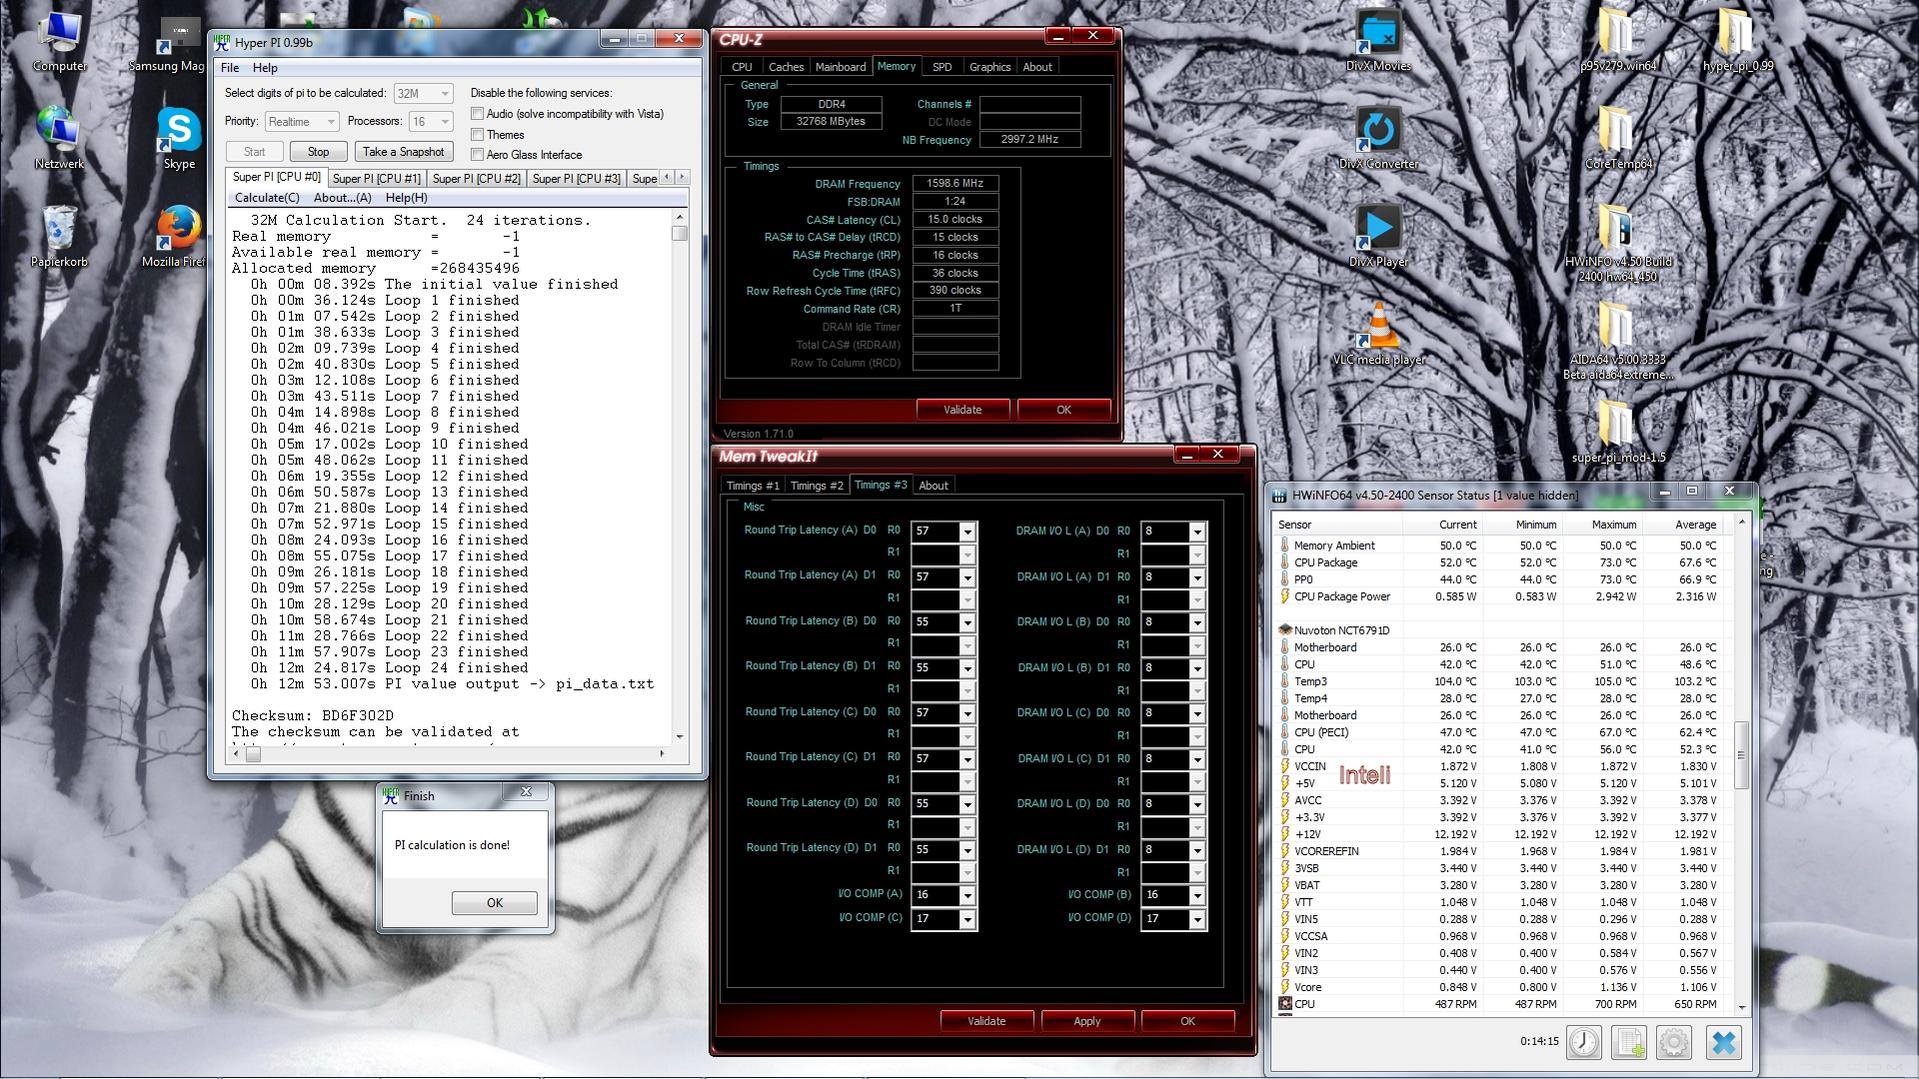Image resolution: width=1919 pixels, height=1079 pixels.
Task: Switch to Super PI [CPU #1] tab
Action: click(x=377, y=179)
